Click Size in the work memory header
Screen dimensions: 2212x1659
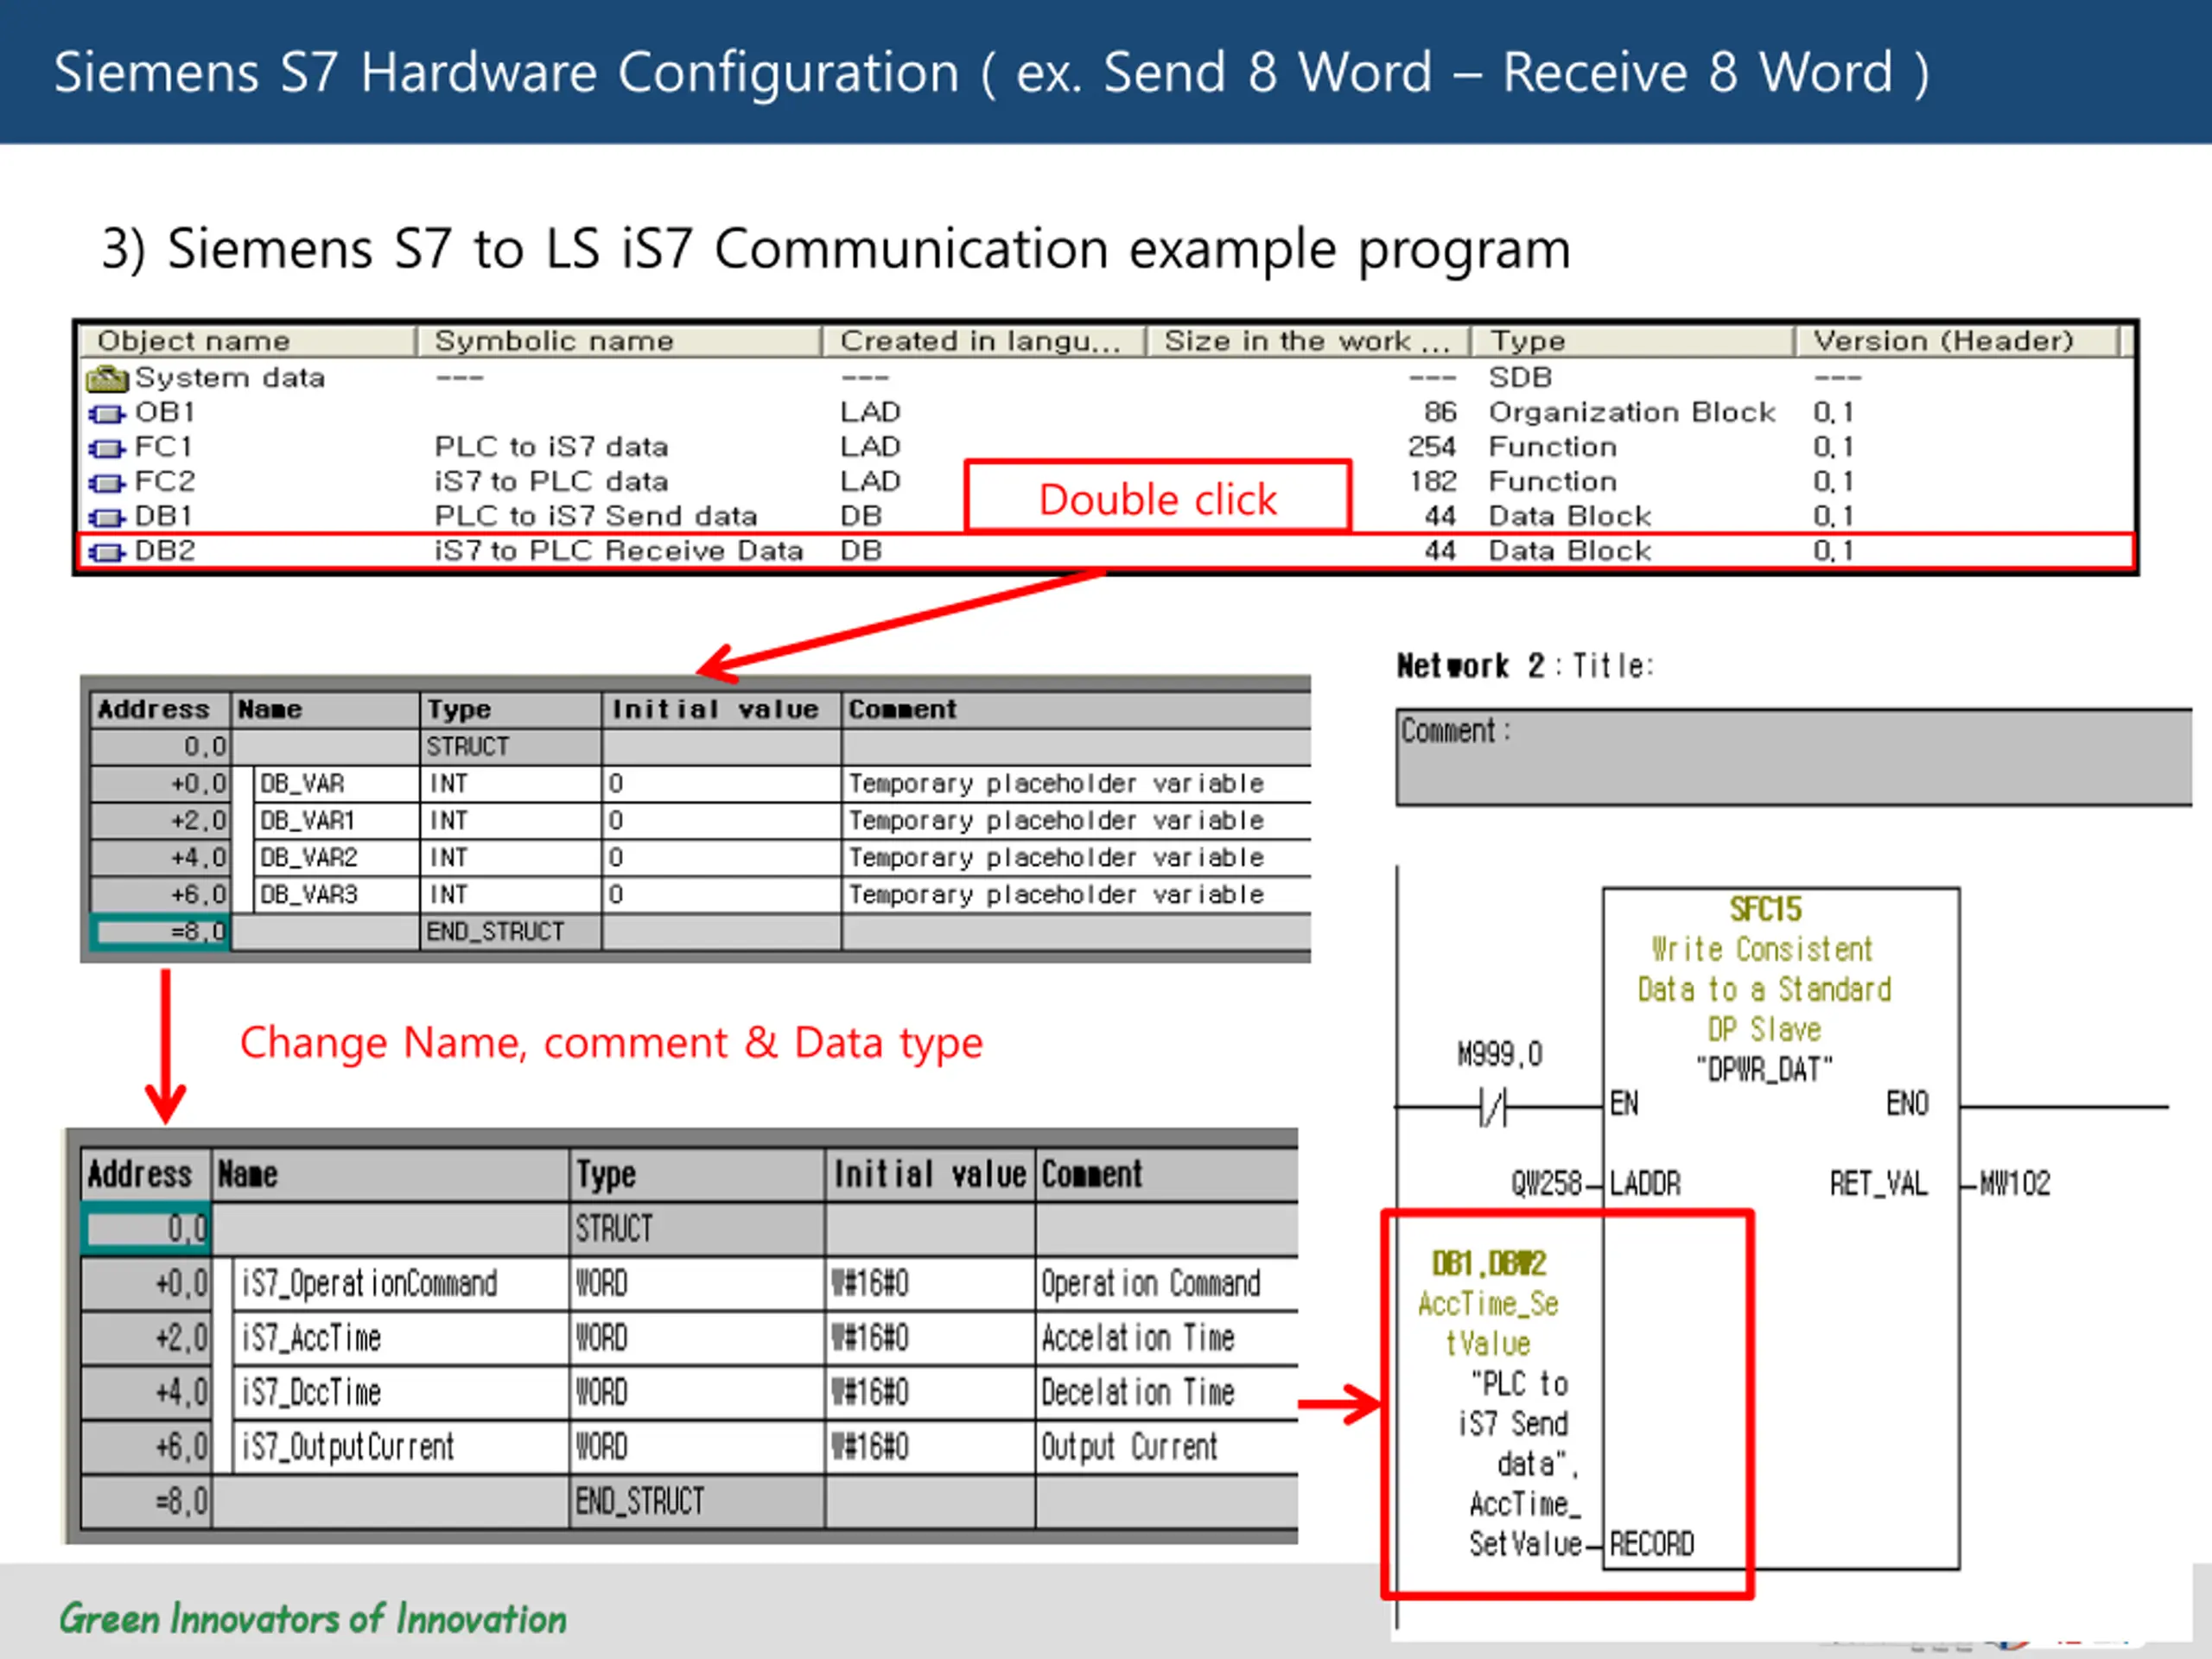[x=1308, y=341]
